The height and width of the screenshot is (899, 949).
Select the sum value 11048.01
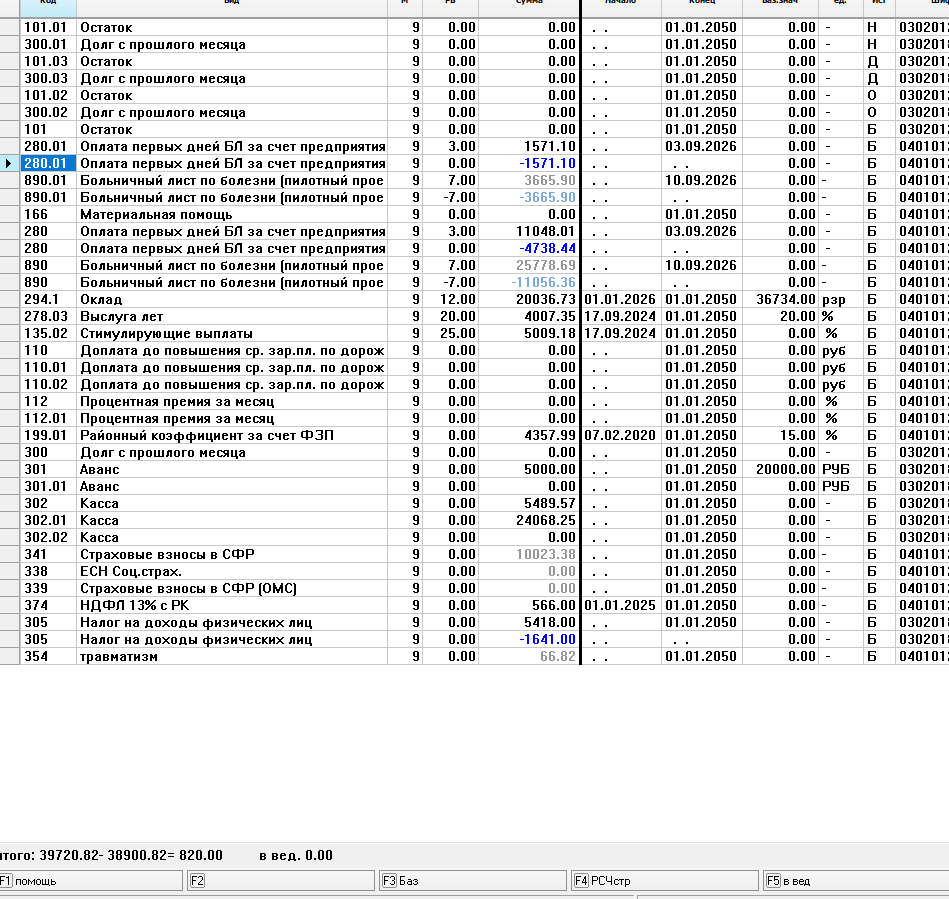(x=546, y=231)
